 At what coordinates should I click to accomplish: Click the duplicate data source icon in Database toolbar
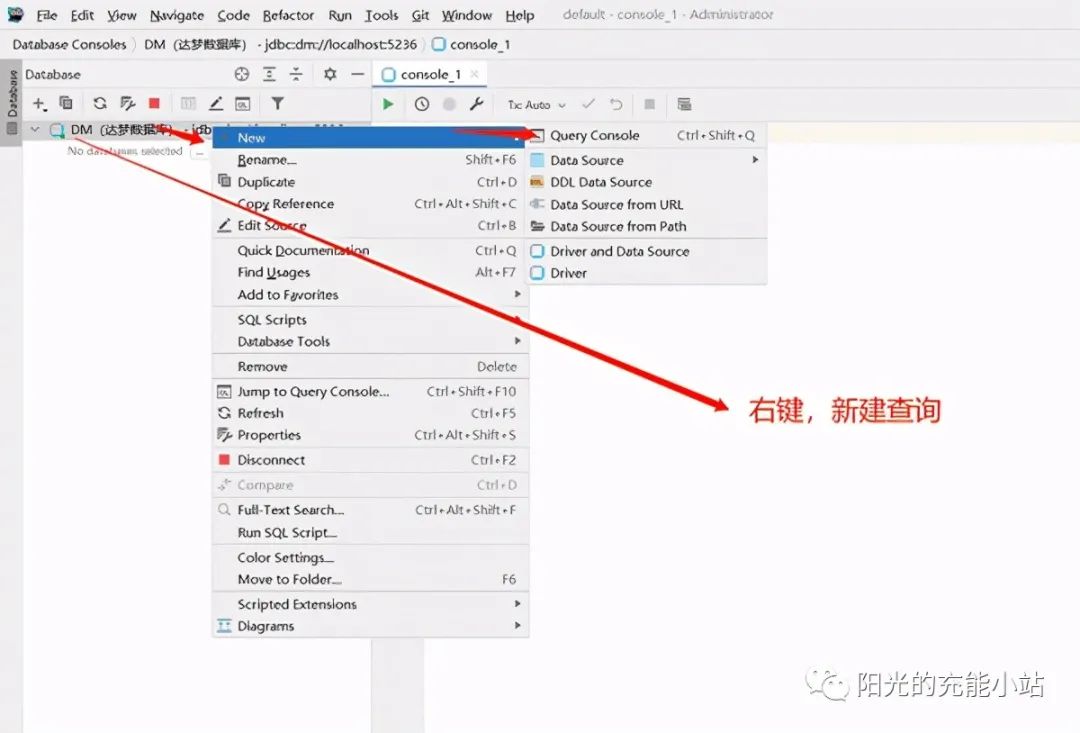tap(66, 103)
